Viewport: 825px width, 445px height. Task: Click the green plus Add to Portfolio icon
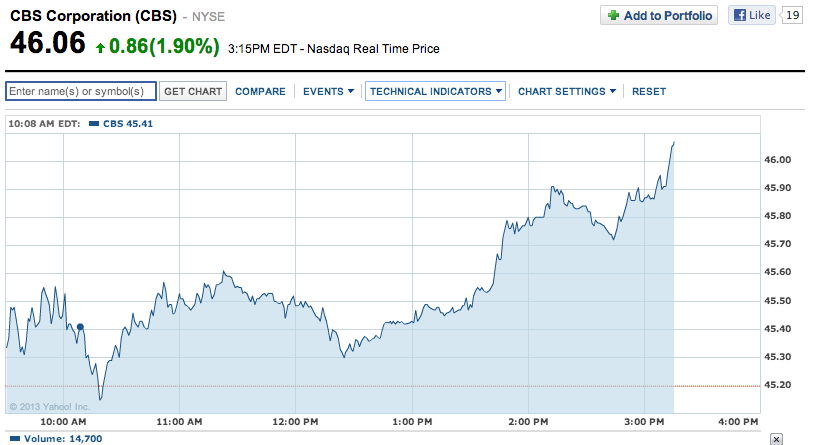click(x=613, y=15)
